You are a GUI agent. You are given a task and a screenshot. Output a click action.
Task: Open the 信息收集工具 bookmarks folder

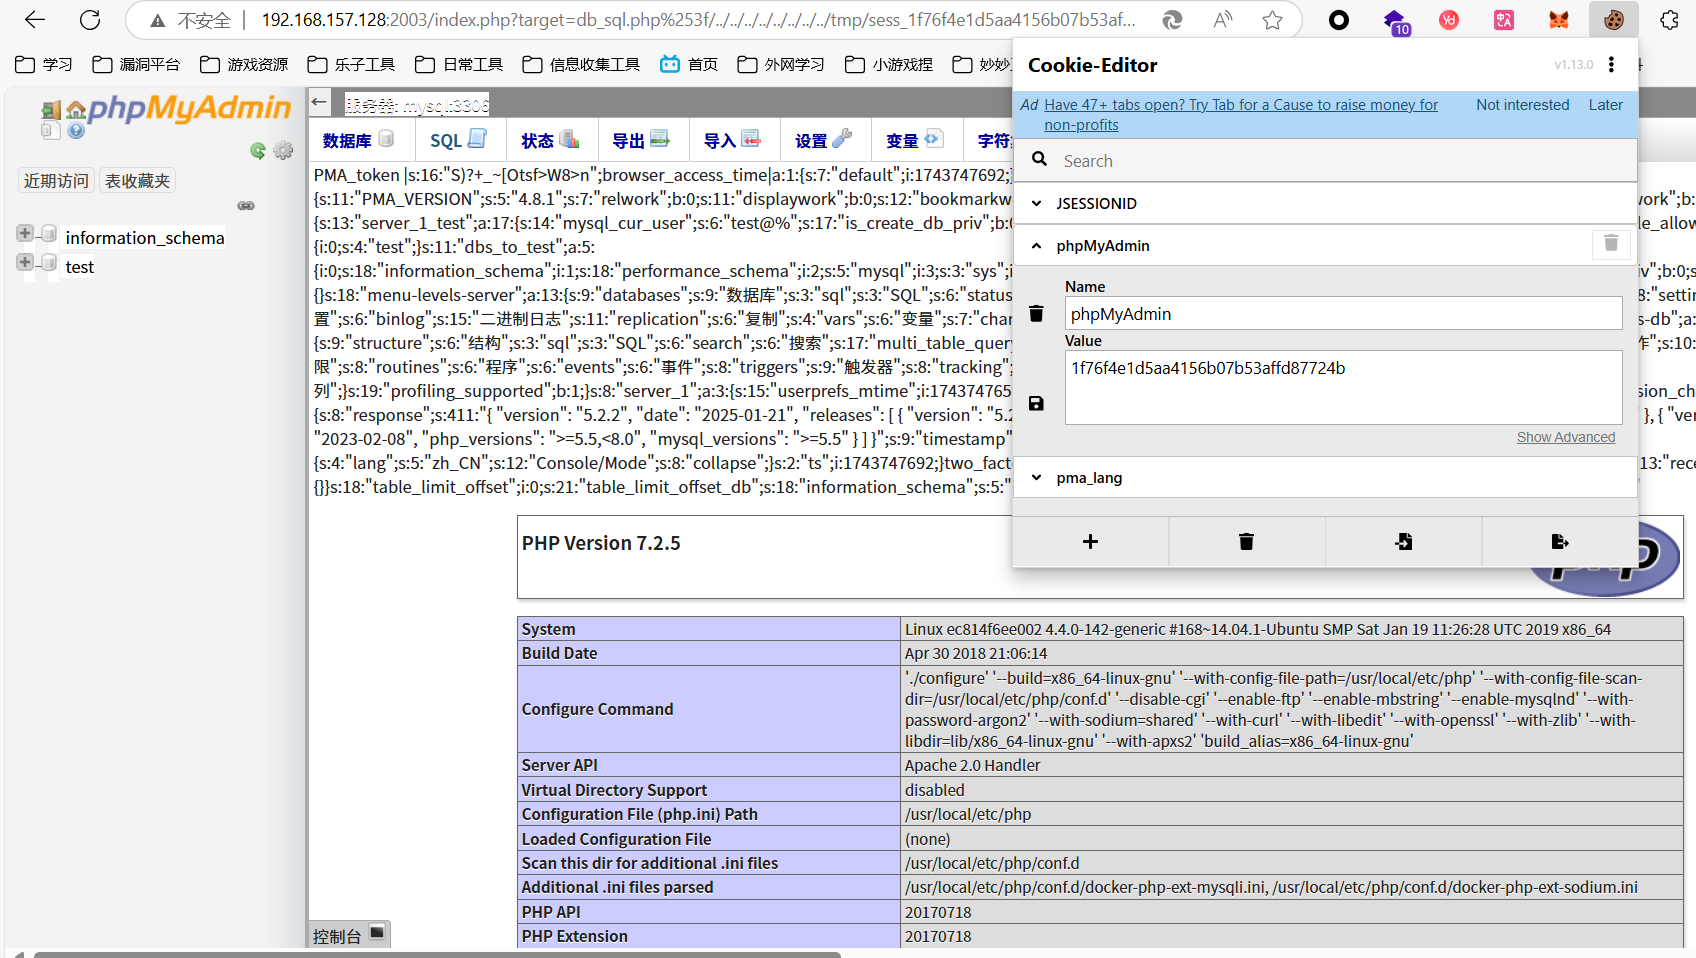pos(581,64)
